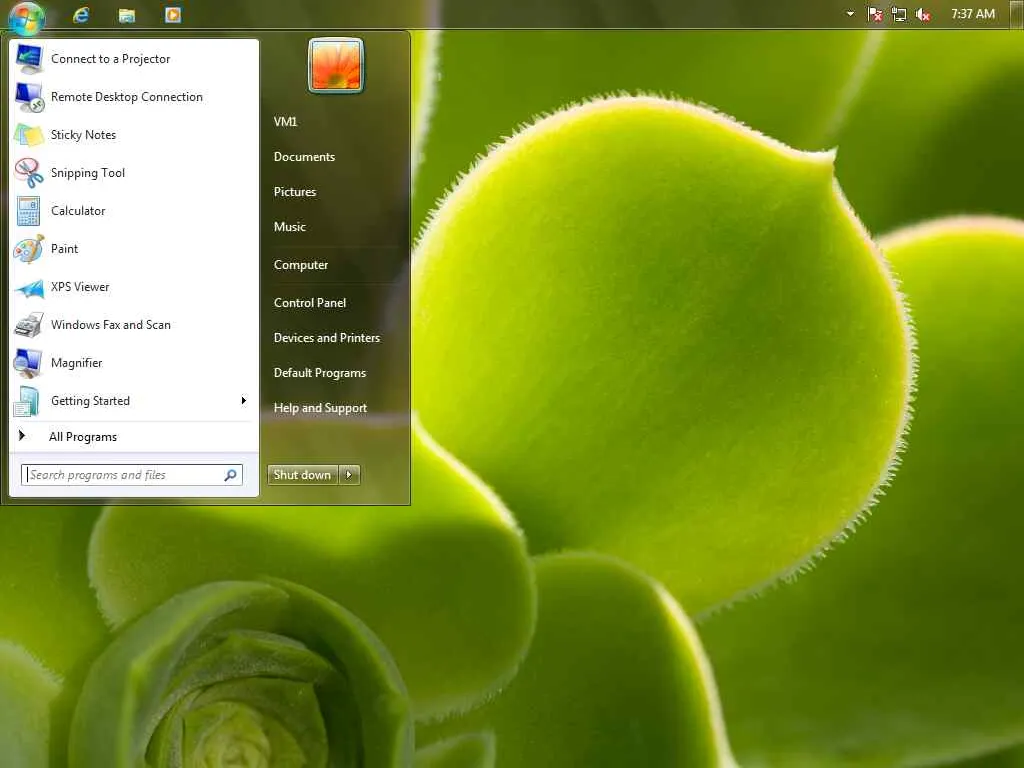Launch Snipping Tool label
This screenshot has width=1024, height=768.
coord(88,172)
